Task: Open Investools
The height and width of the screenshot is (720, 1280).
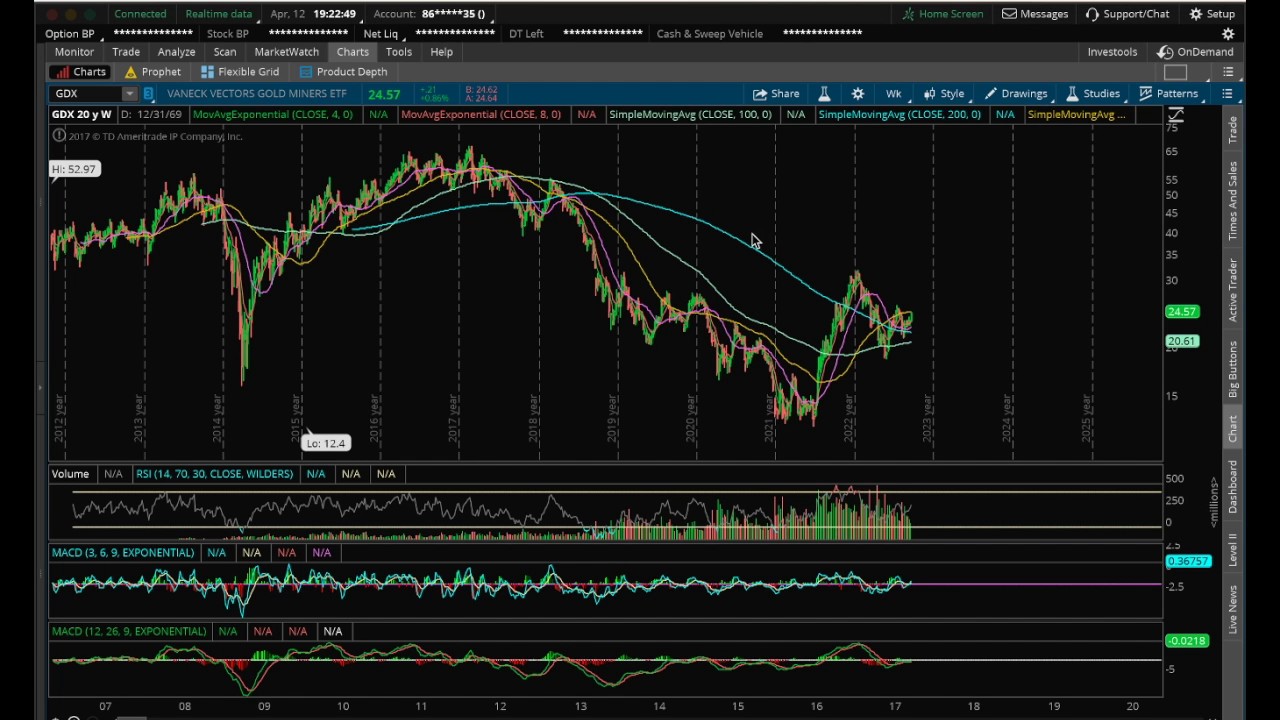Action: tap(1112, 52)
